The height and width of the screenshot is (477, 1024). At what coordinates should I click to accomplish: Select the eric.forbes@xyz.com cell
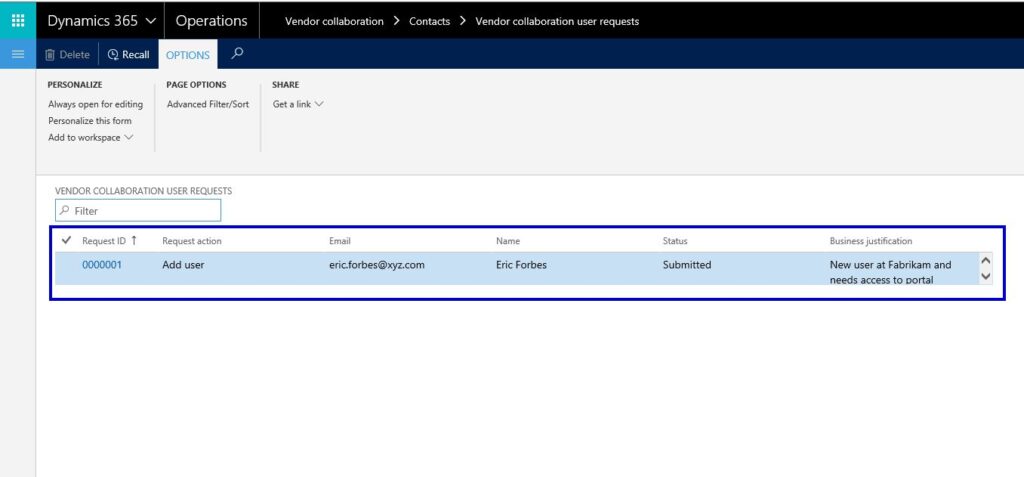click(377, 265)
